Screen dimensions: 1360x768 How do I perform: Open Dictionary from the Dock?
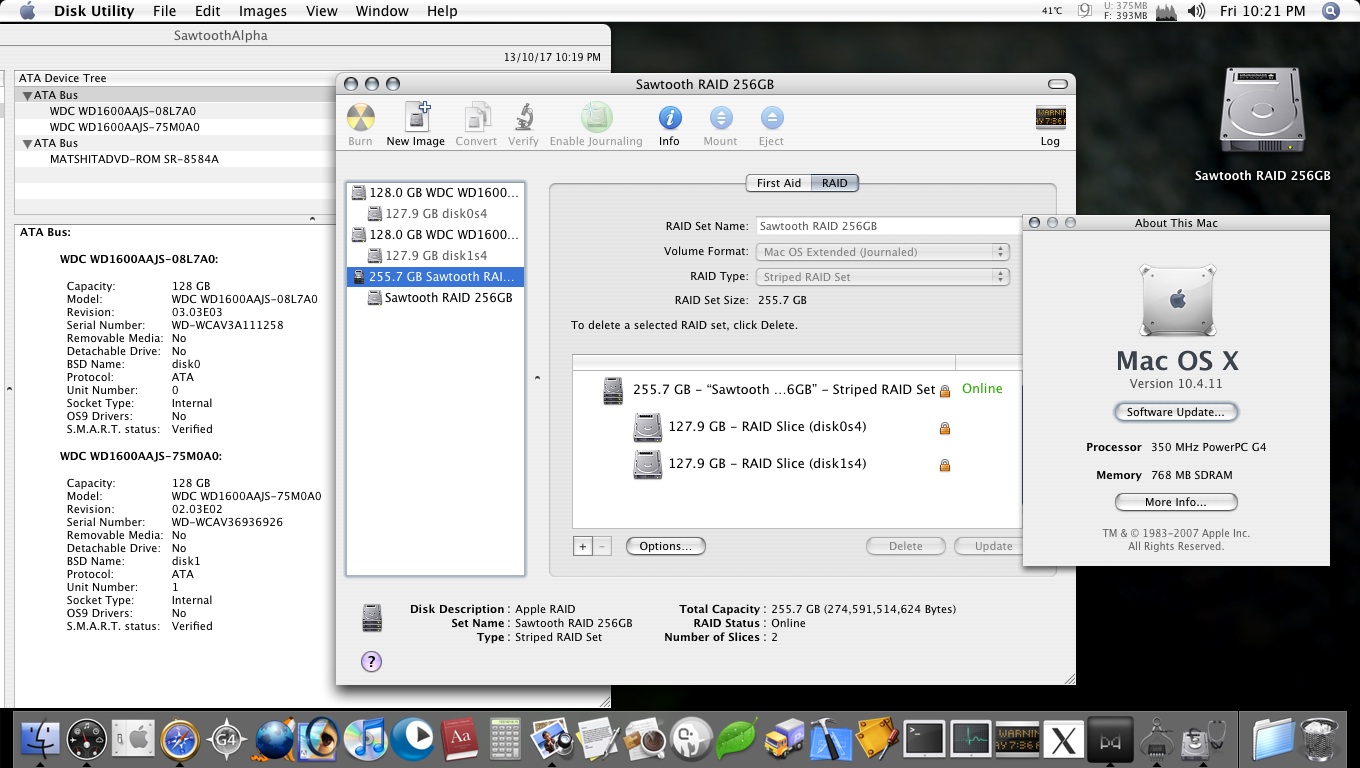[x=459, y=740]
